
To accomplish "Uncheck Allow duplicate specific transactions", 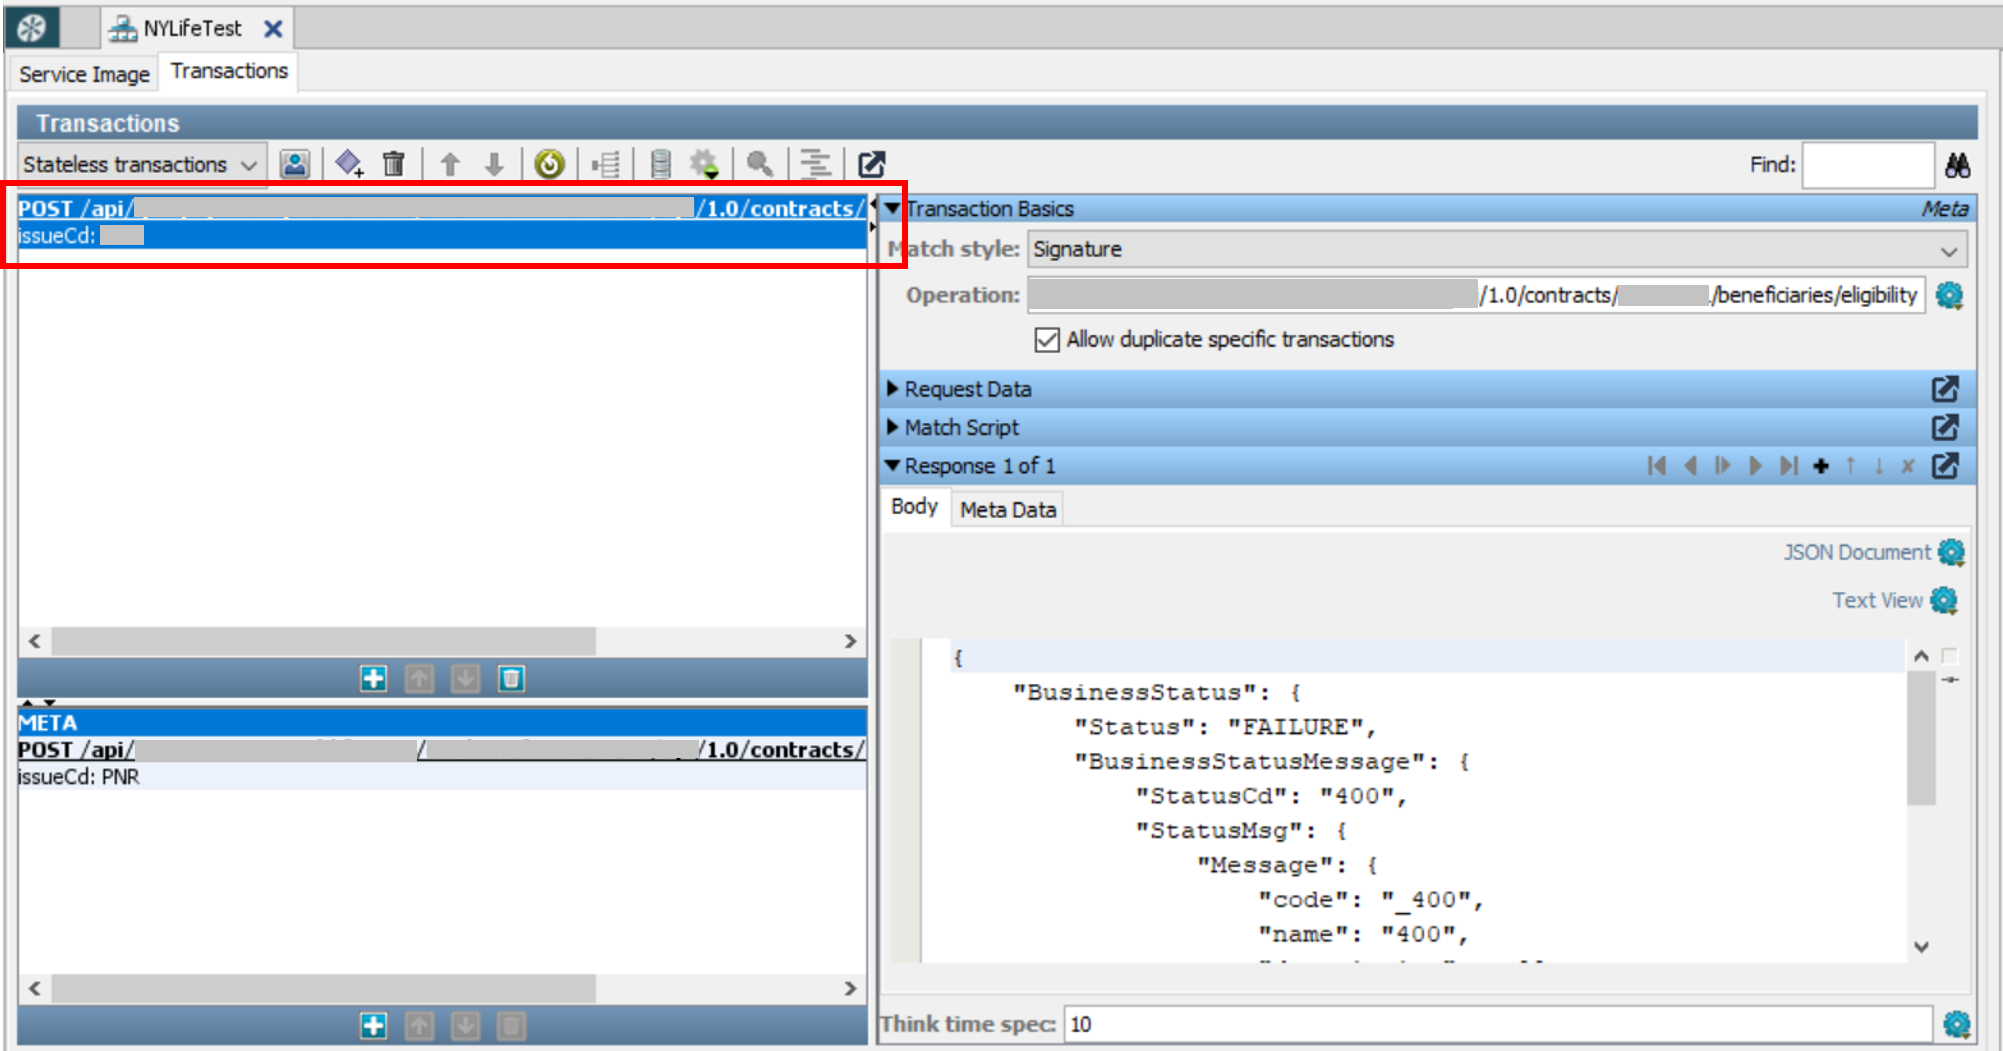I will point(1047,340).
